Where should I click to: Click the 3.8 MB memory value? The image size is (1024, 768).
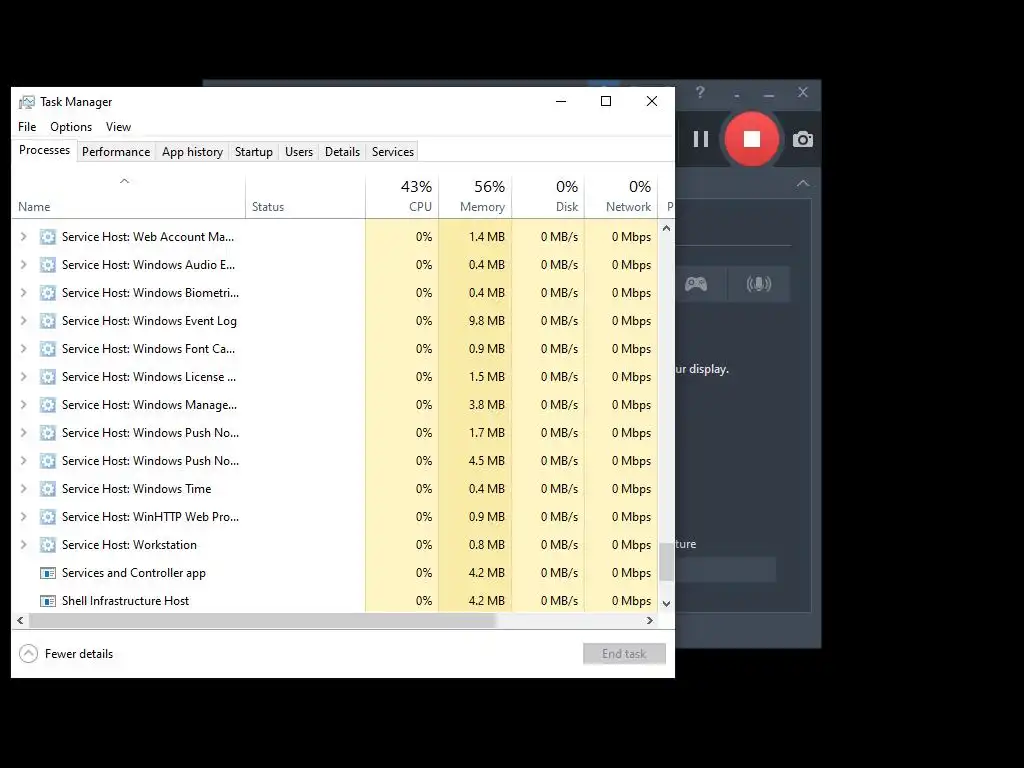[487, 405]
